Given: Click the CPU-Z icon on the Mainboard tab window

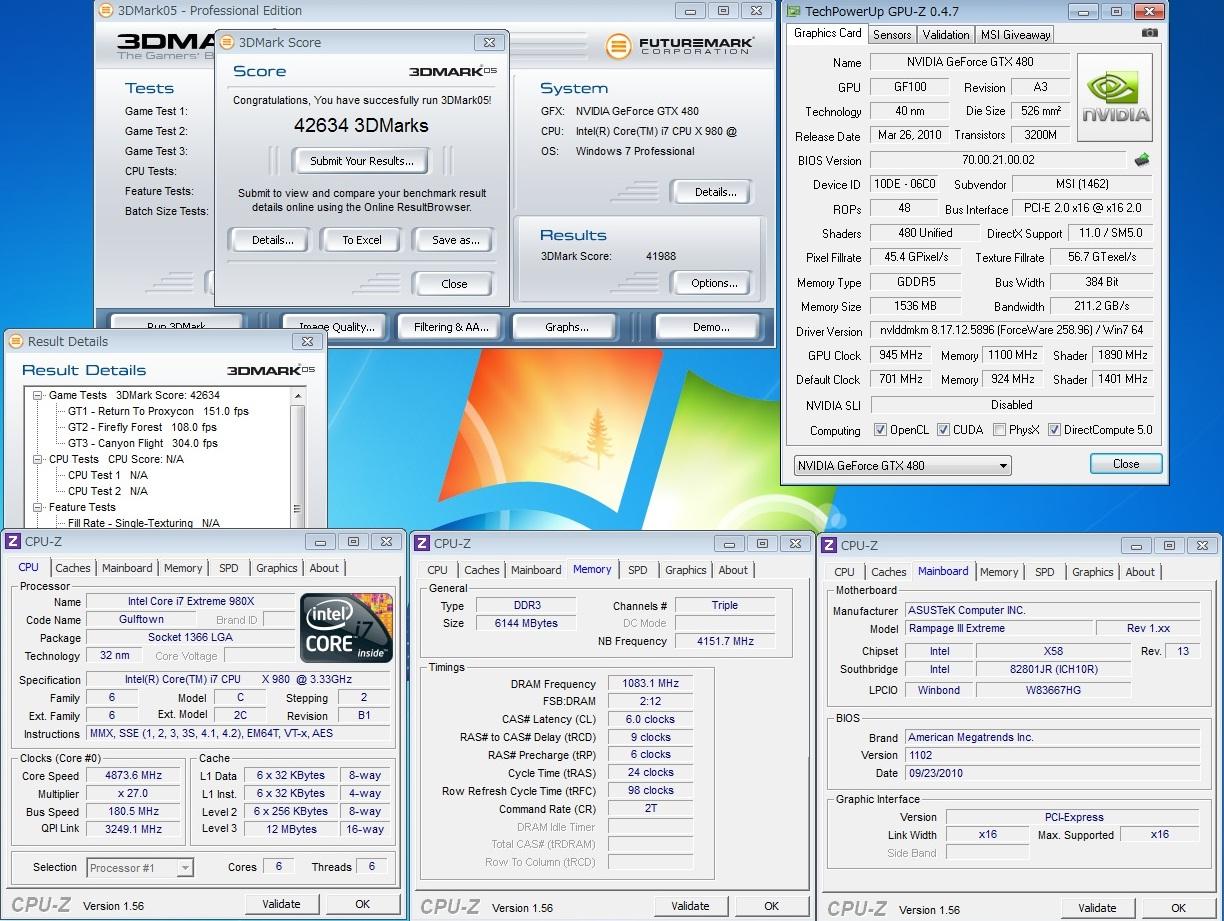Looking at the screenshot, I should click(x=829, y=545).
